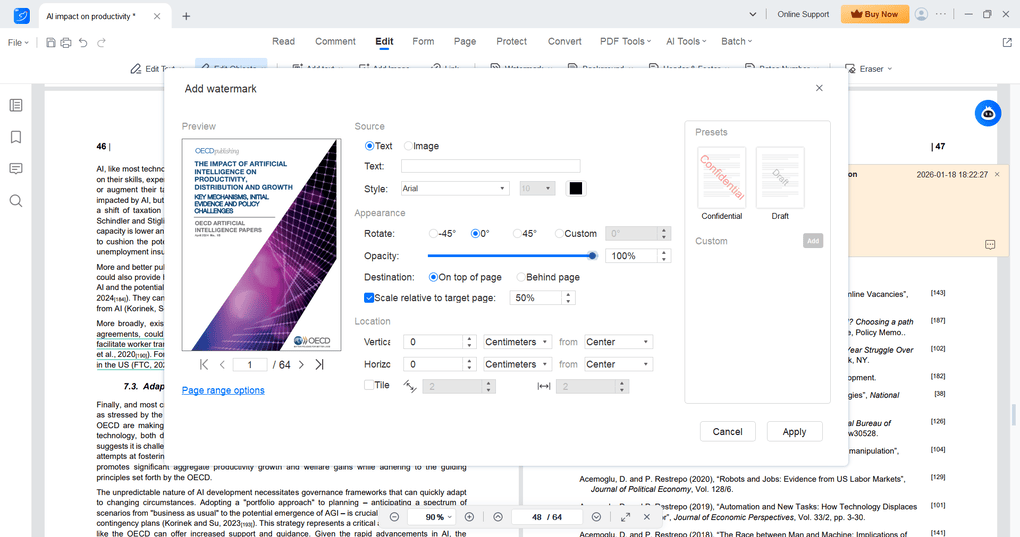Go to first page in watermark preview

(204, 365)
